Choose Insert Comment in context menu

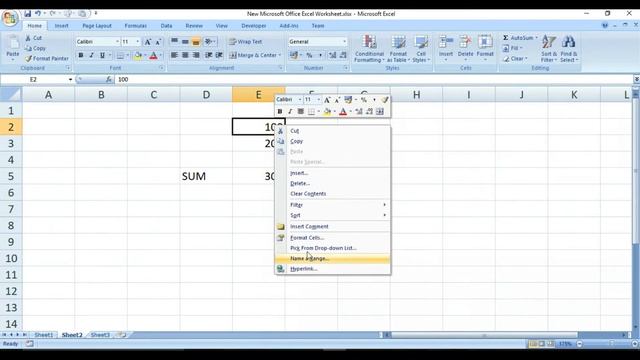click(x=333, y=227)
